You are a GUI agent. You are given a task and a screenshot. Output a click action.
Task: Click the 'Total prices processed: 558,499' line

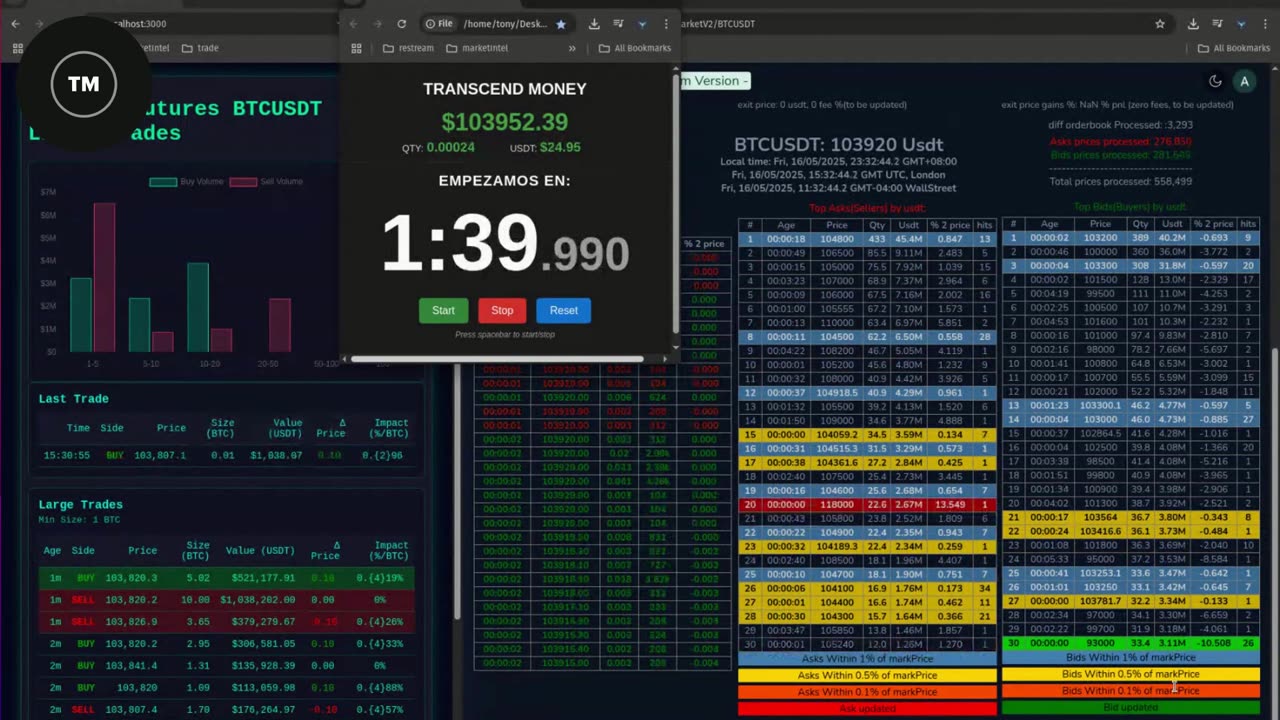click(1120, 181)
